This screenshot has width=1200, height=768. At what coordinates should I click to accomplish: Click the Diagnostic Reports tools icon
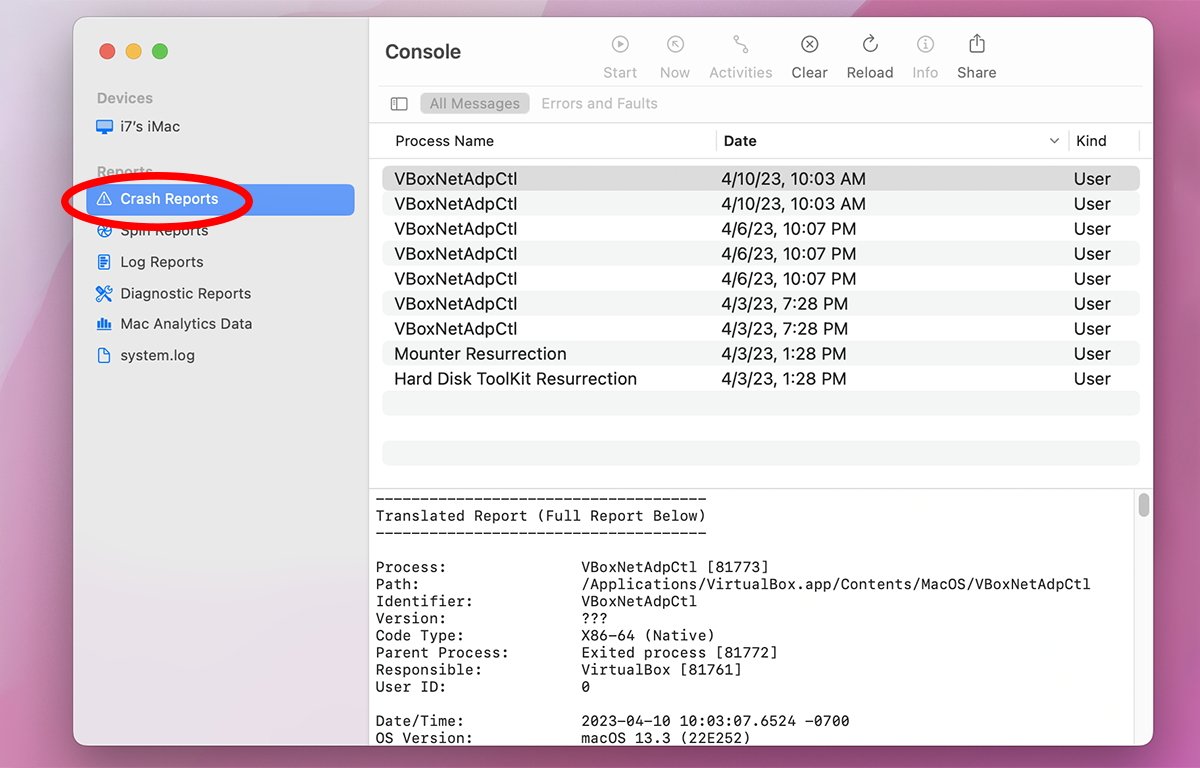coord(104,293)
